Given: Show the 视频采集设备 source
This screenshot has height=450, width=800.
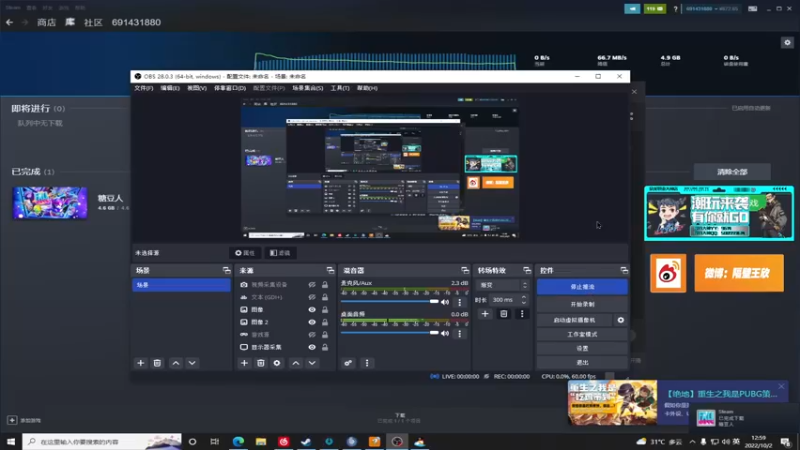Looking at the screenshot, I should pos(312,285).
